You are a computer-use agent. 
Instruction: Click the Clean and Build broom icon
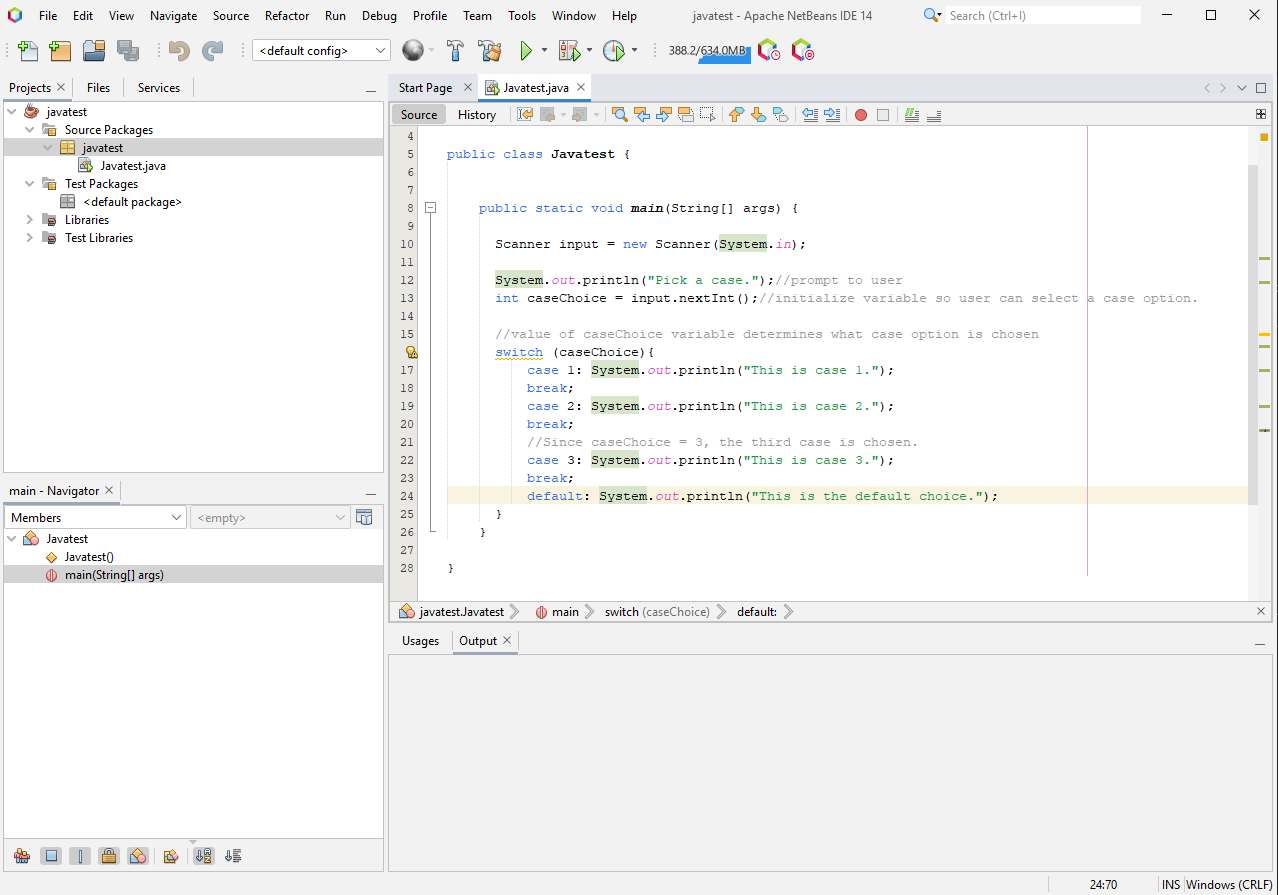click(x=490, y=51)
